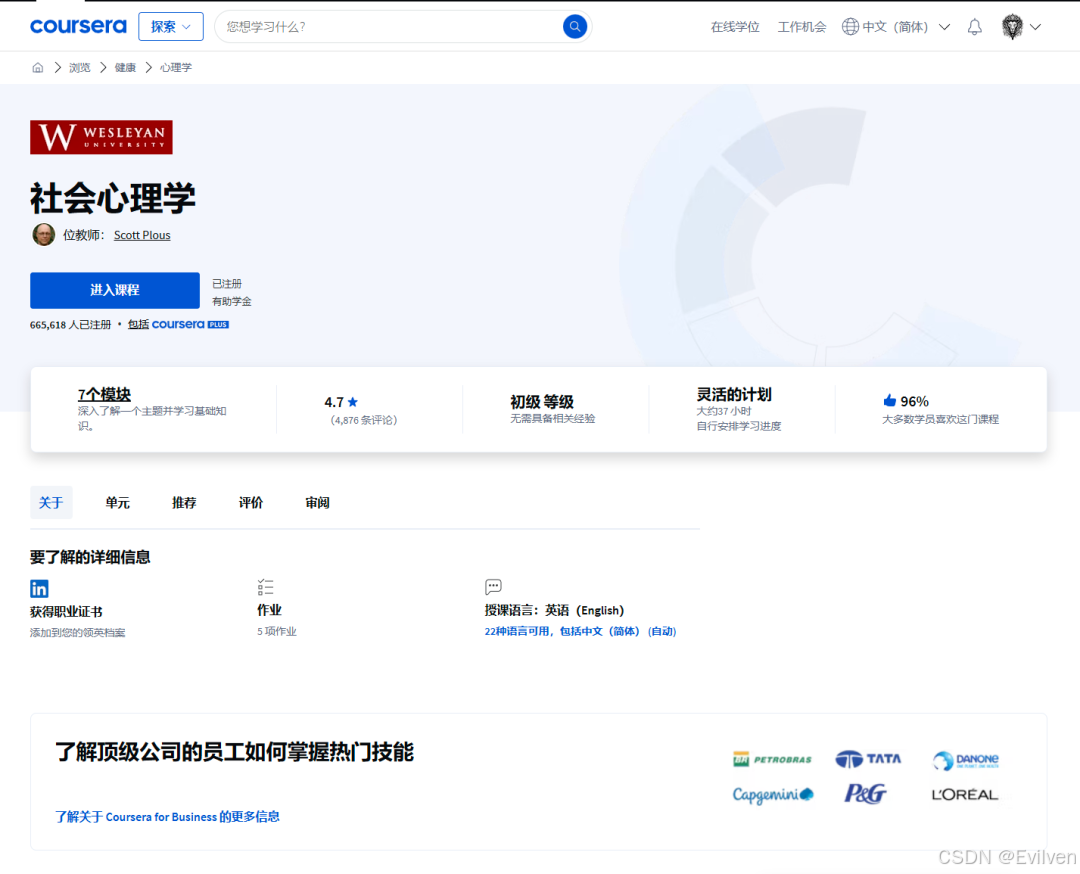The width and height of the screenshot is (1080, 874).
Task: Click the (4,876 条评论) text
Action: [x=364, y=420]
